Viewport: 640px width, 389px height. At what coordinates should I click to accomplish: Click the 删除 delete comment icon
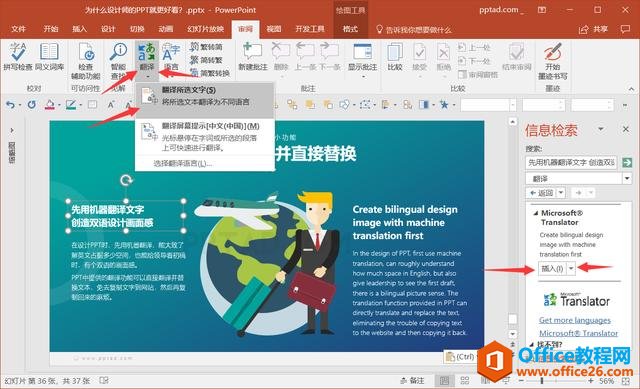click(x=281, y=51)
